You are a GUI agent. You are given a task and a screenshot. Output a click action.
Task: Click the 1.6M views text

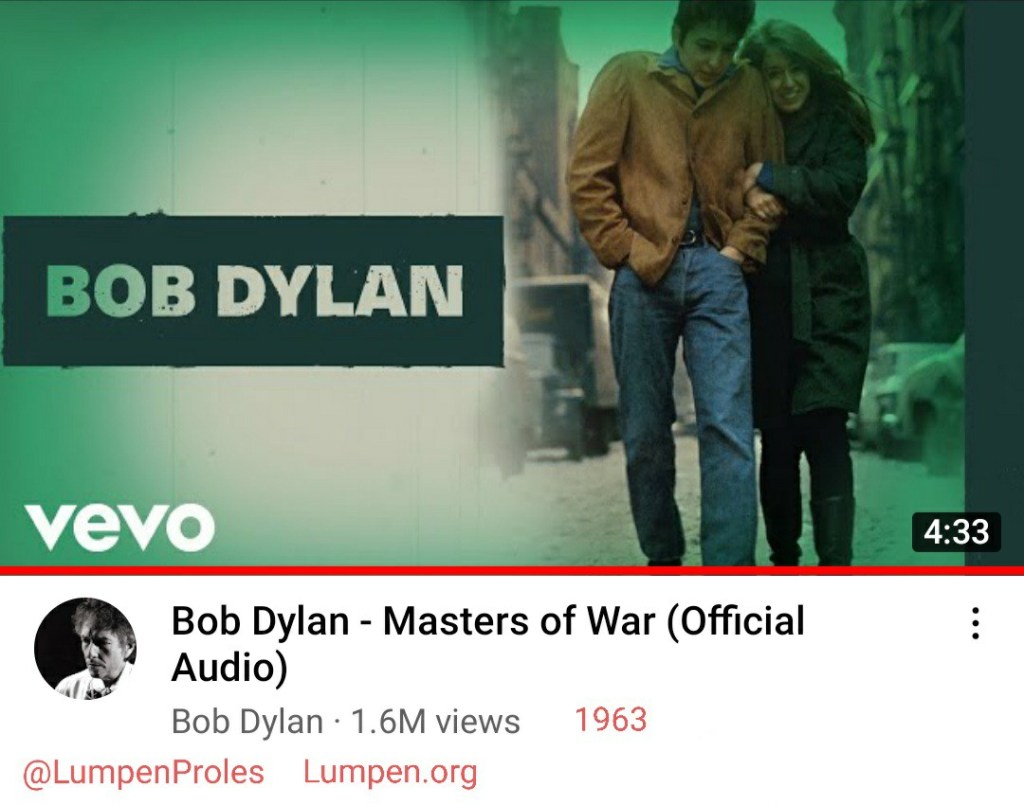[436, 721]
